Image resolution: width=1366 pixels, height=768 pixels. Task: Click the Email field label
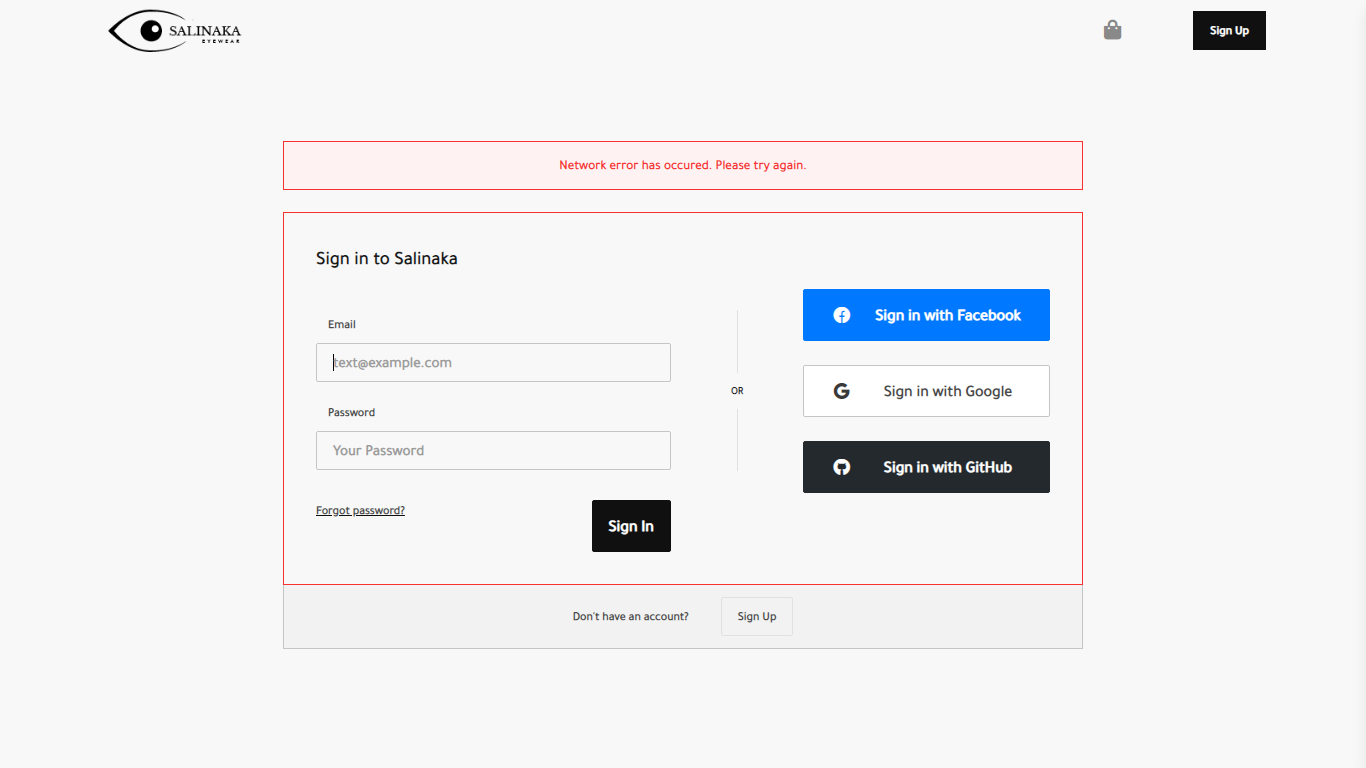point(342,324)
